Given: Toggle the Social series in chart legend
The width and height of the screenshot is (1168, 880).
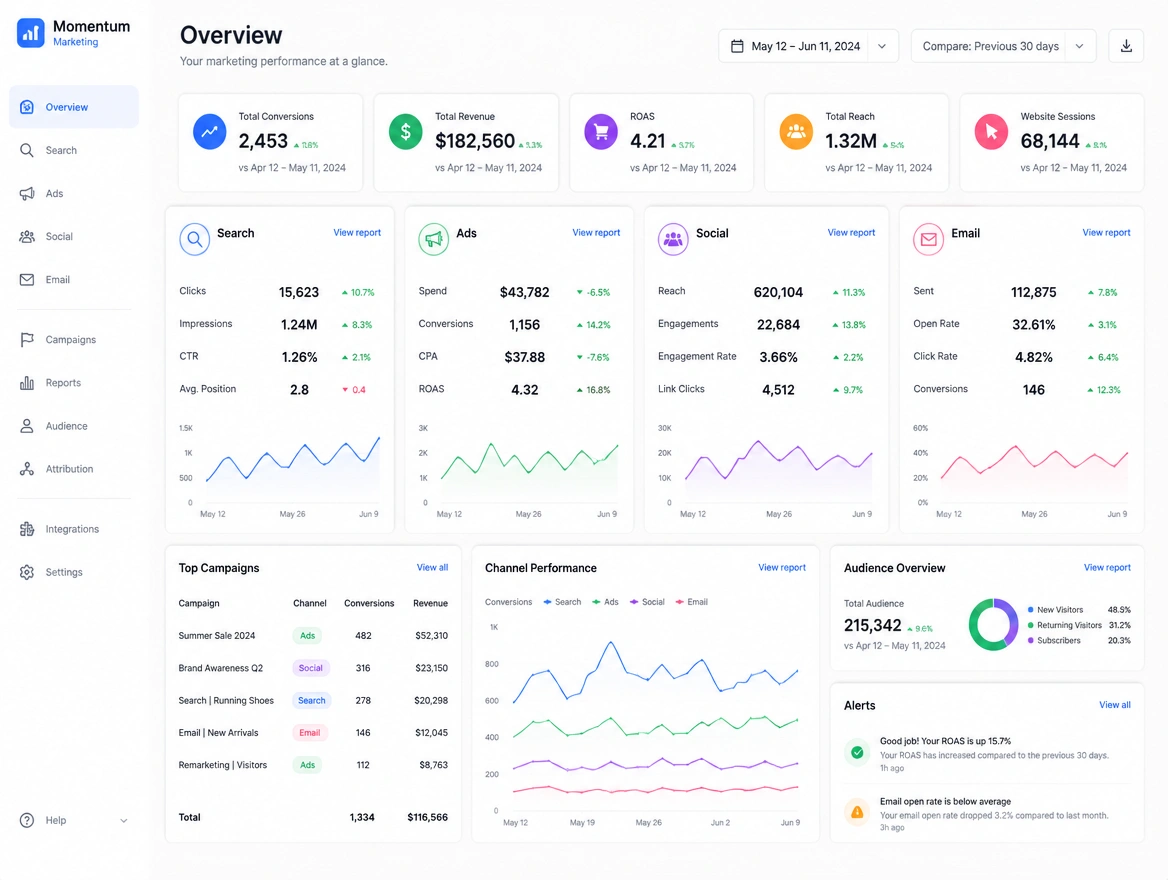Looking at the screenshot, I should (x=647, y=602).
